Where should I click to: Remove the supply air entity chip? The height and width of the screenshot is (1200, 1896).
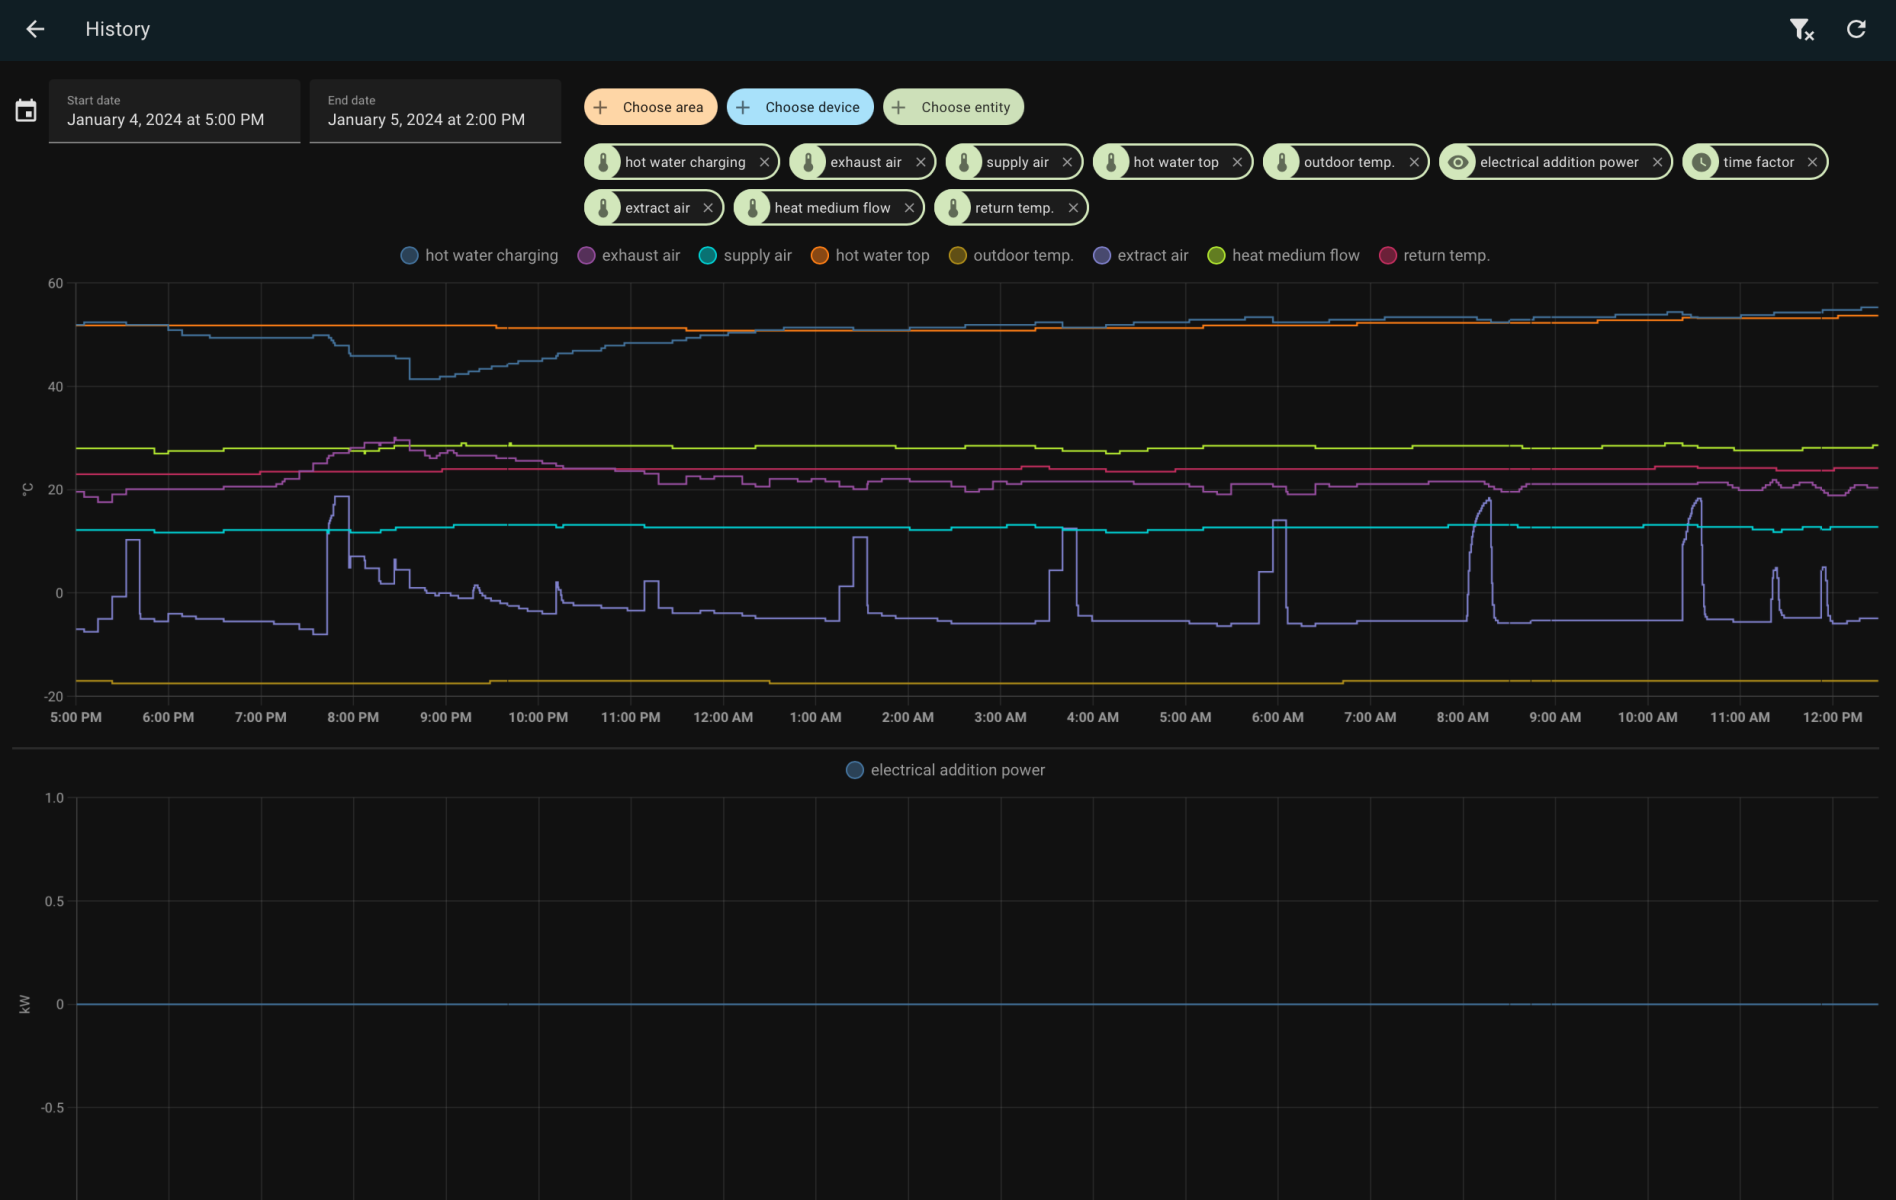(x=1067, y=162)
